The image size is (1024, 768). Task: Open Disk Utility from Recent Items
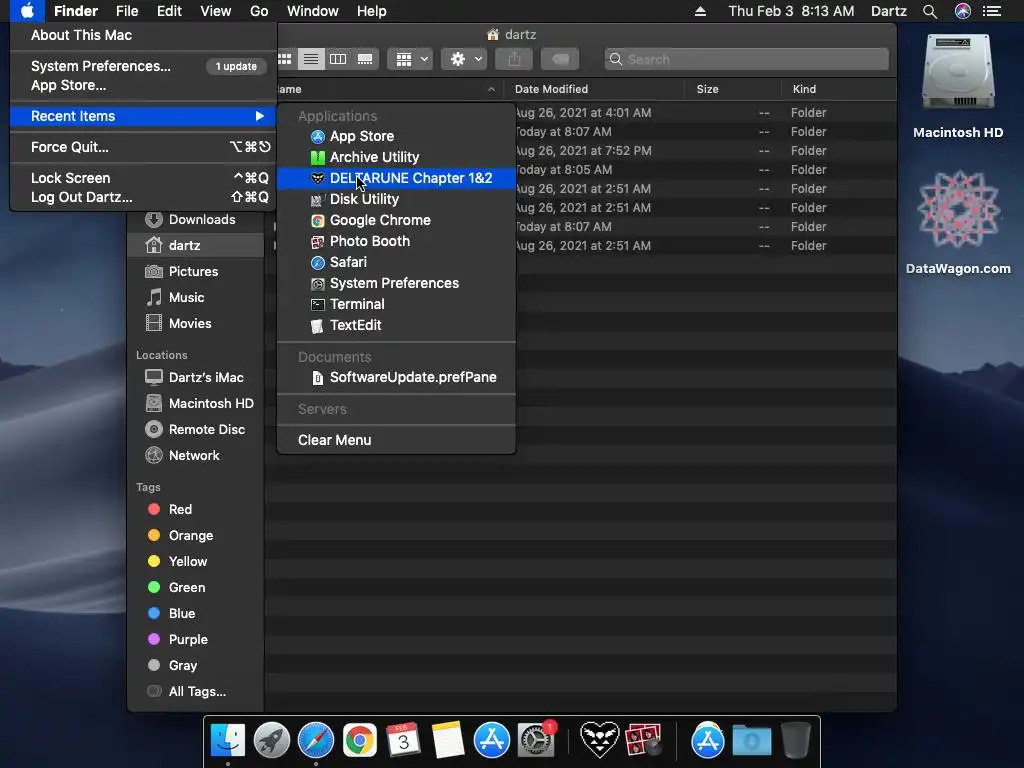pyautogui.click(x=396, y=199)
